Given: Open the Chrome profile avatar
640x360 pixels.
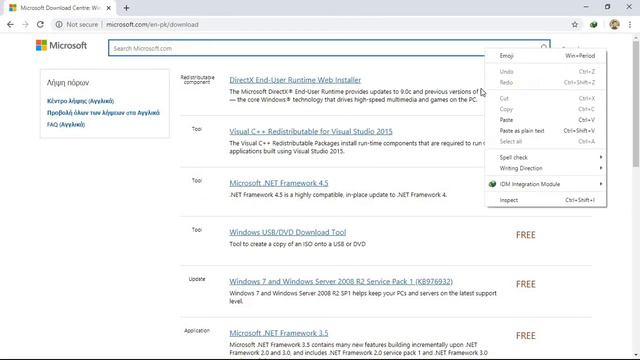Looking at the screenshot, I should 614,24.
